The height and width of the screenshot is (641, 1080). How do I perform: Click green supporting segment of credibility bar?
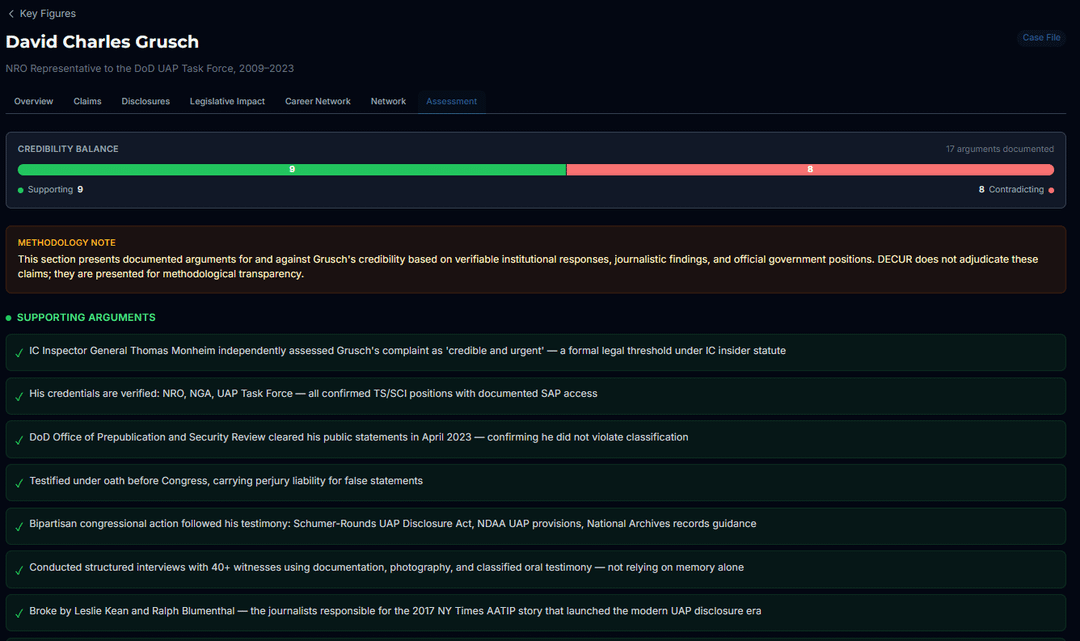(x=292, y=170)
